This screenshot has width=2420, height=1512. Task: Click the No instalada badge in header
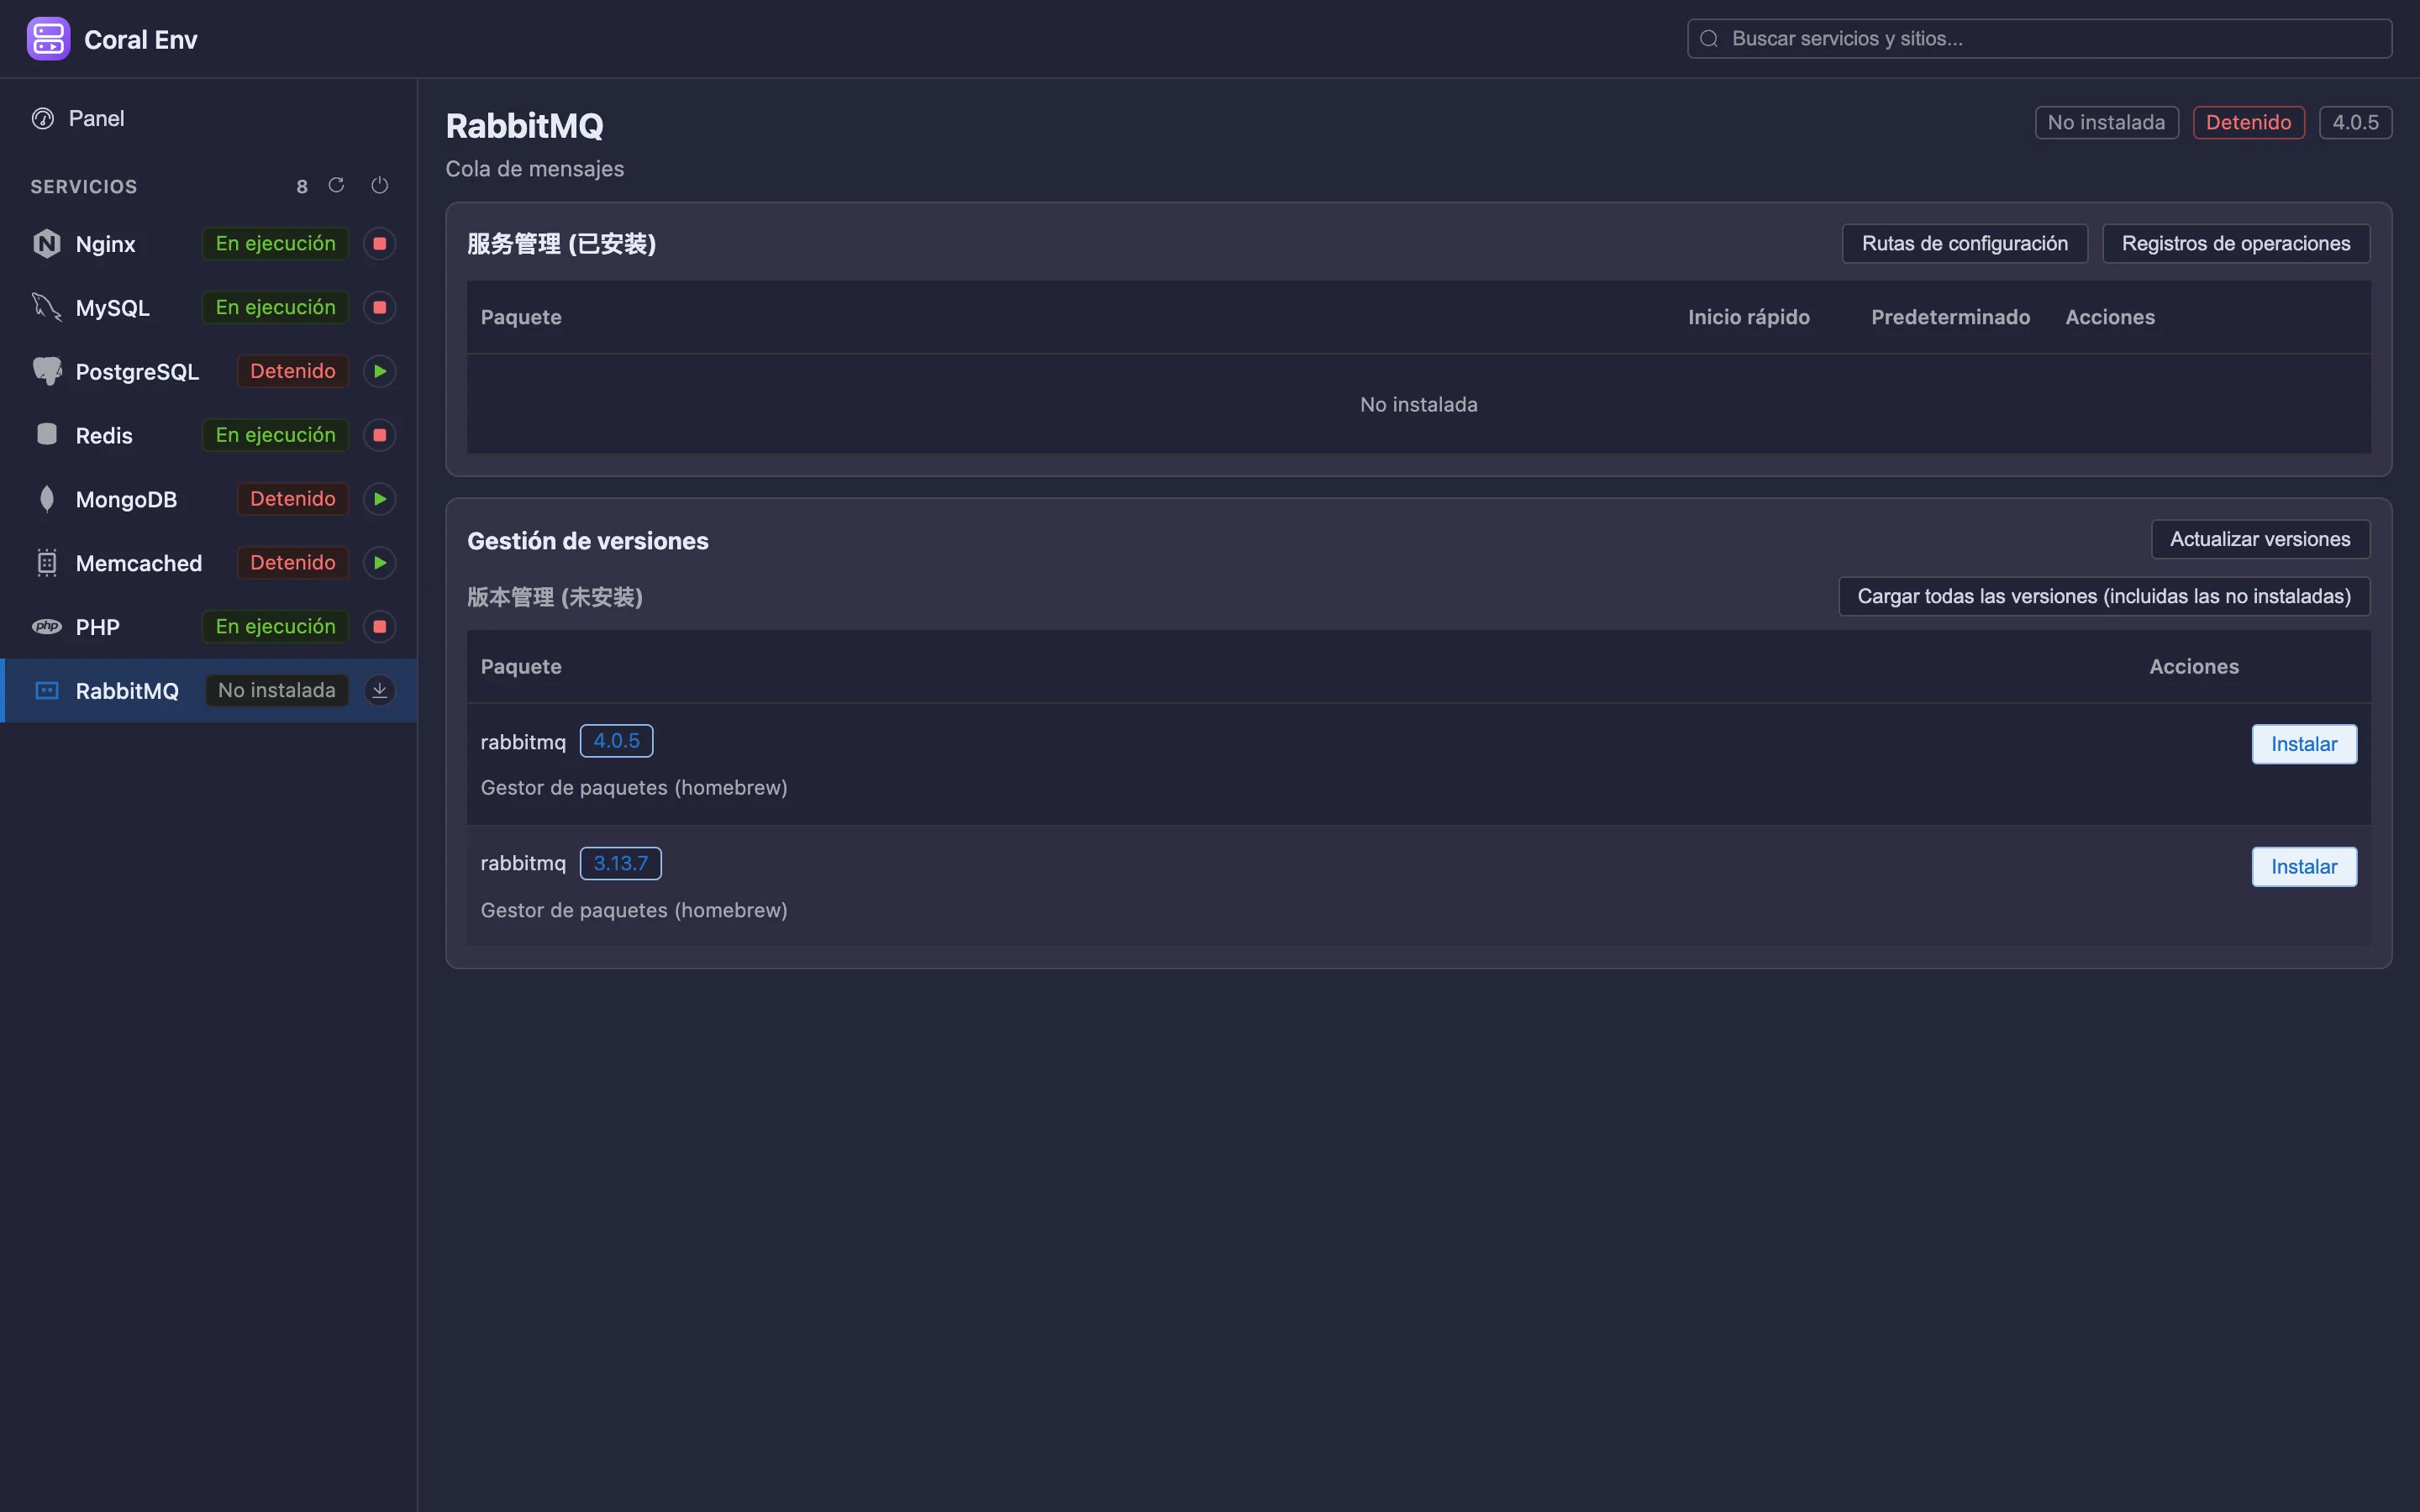tap(2106, 122)
